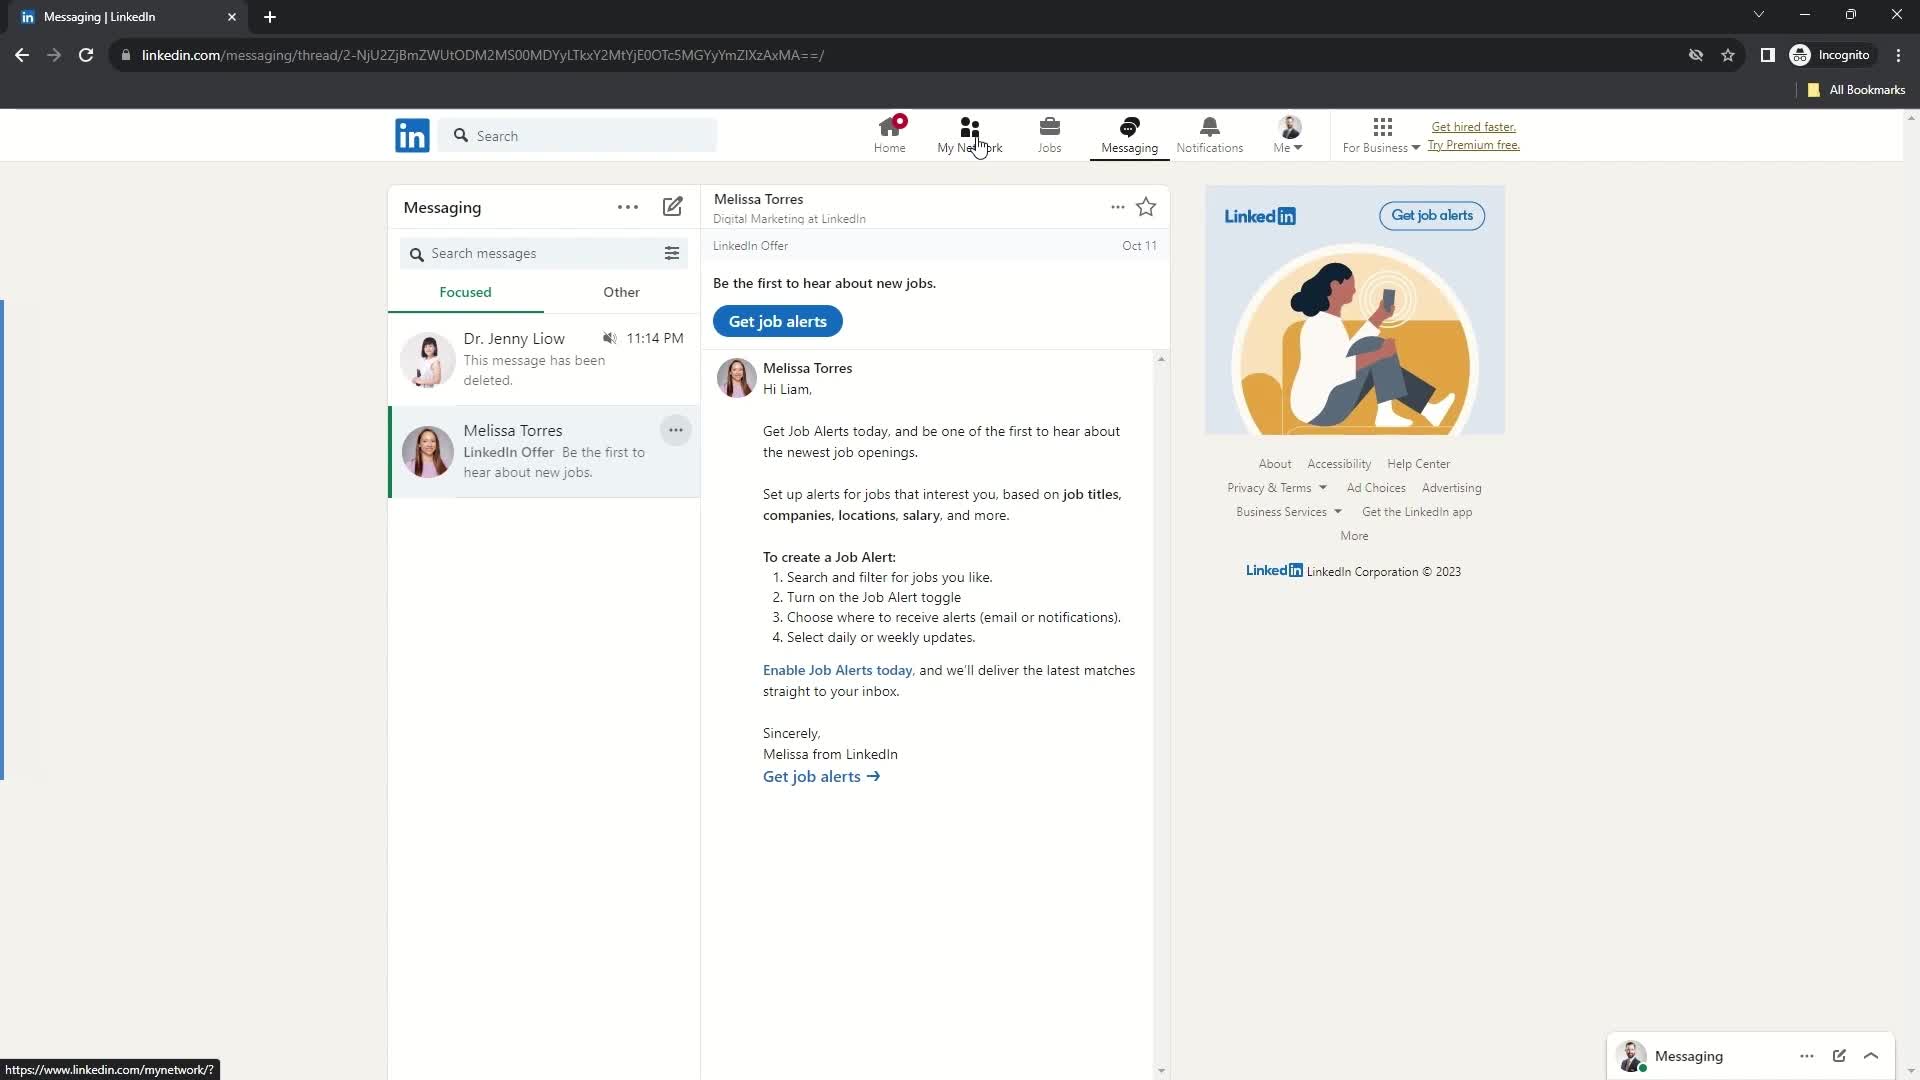Viewport: 1920px width, 1080px height.
Task: Open the All Bookmarks folder
Action: [1856, 90]
